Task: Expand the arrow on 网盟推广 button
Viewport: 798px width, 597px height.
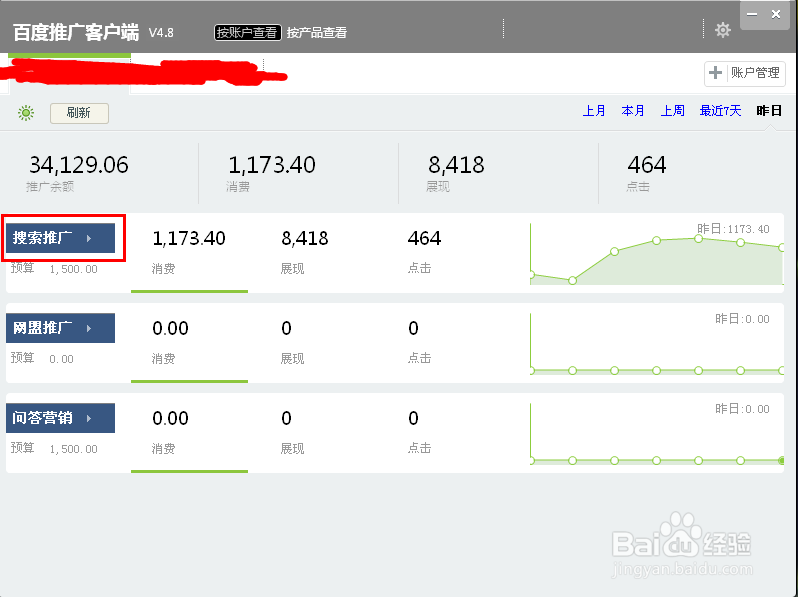Action: click(89, 328)
